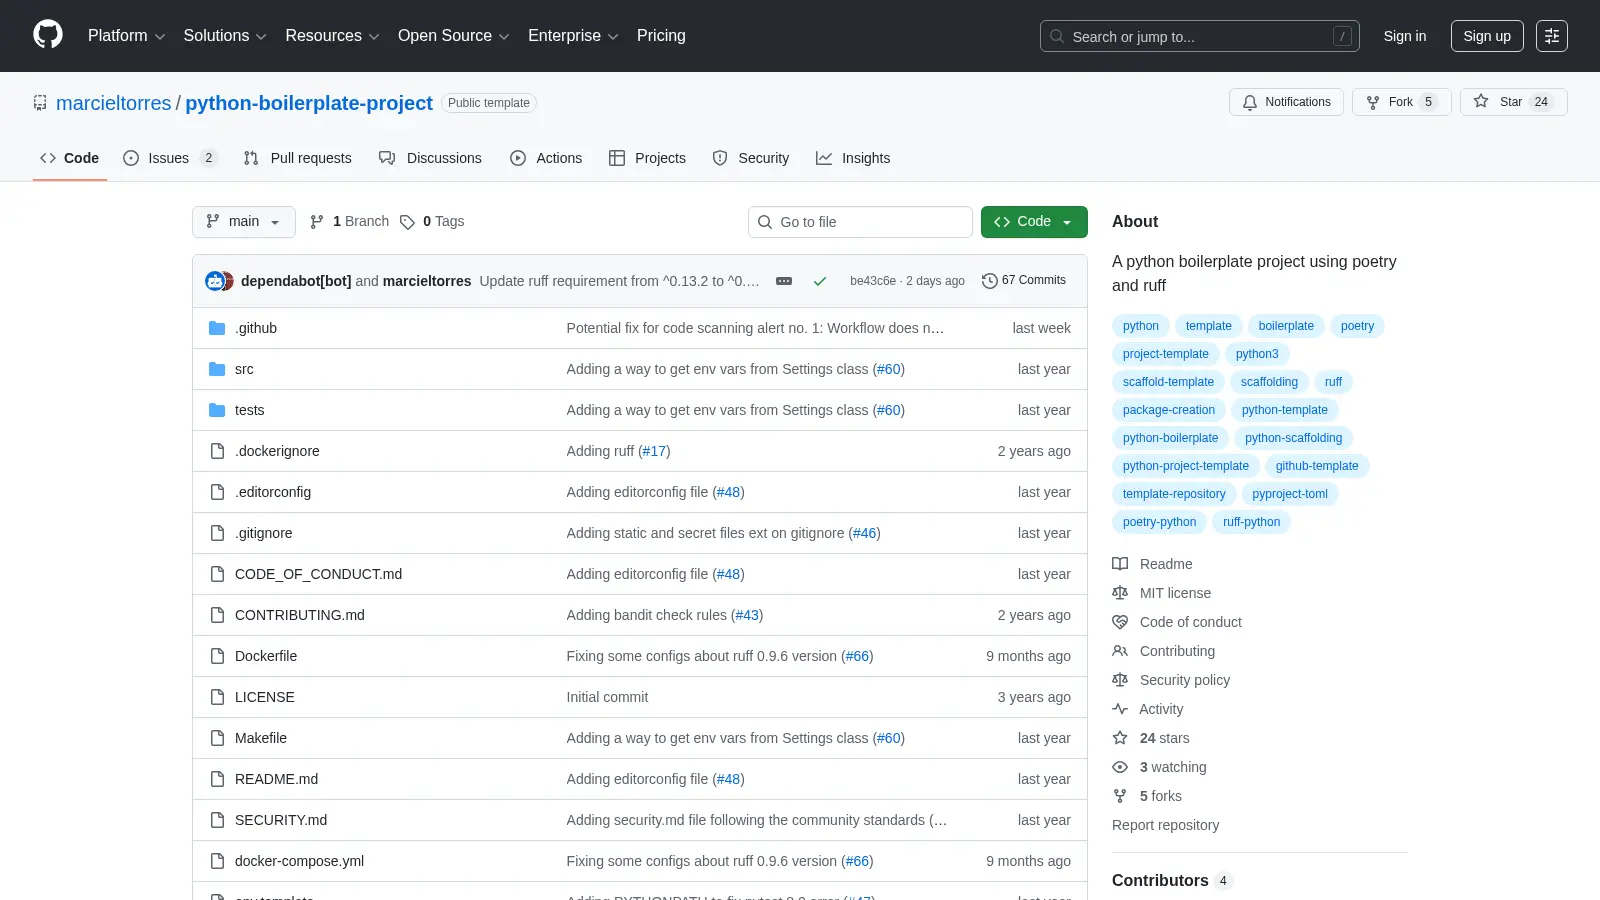
Task: Switch to the Insights tab
Action: click(x=853, y=158)
